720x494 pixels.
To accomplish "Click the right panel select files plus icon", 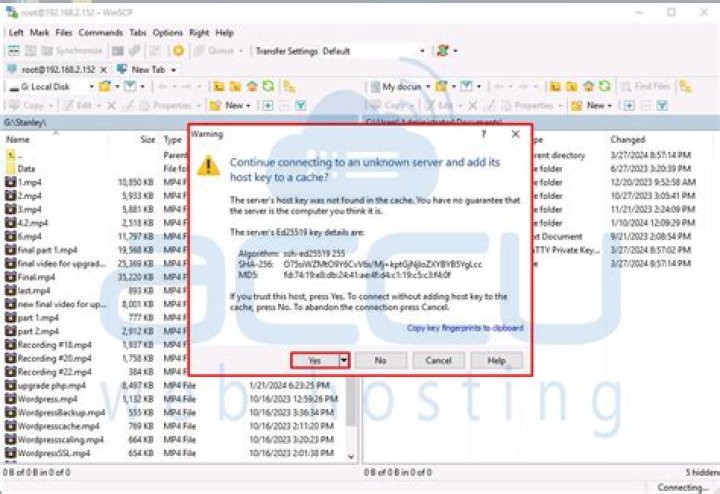I will pyautogui.click(x=629, y=106).
